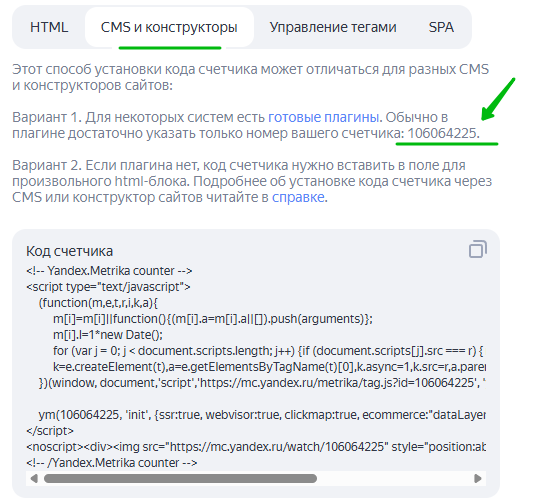Screen dimensions: 535x503
Task: Click the empty scrollbar track right of thumb
Action: (394, 478)
